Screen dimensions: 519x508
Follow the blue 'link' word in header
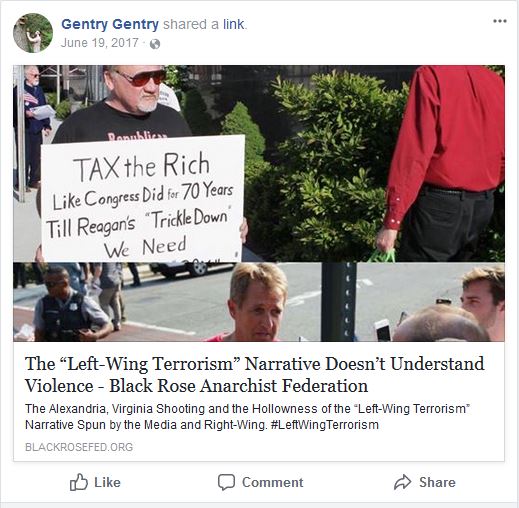point(234,24)
